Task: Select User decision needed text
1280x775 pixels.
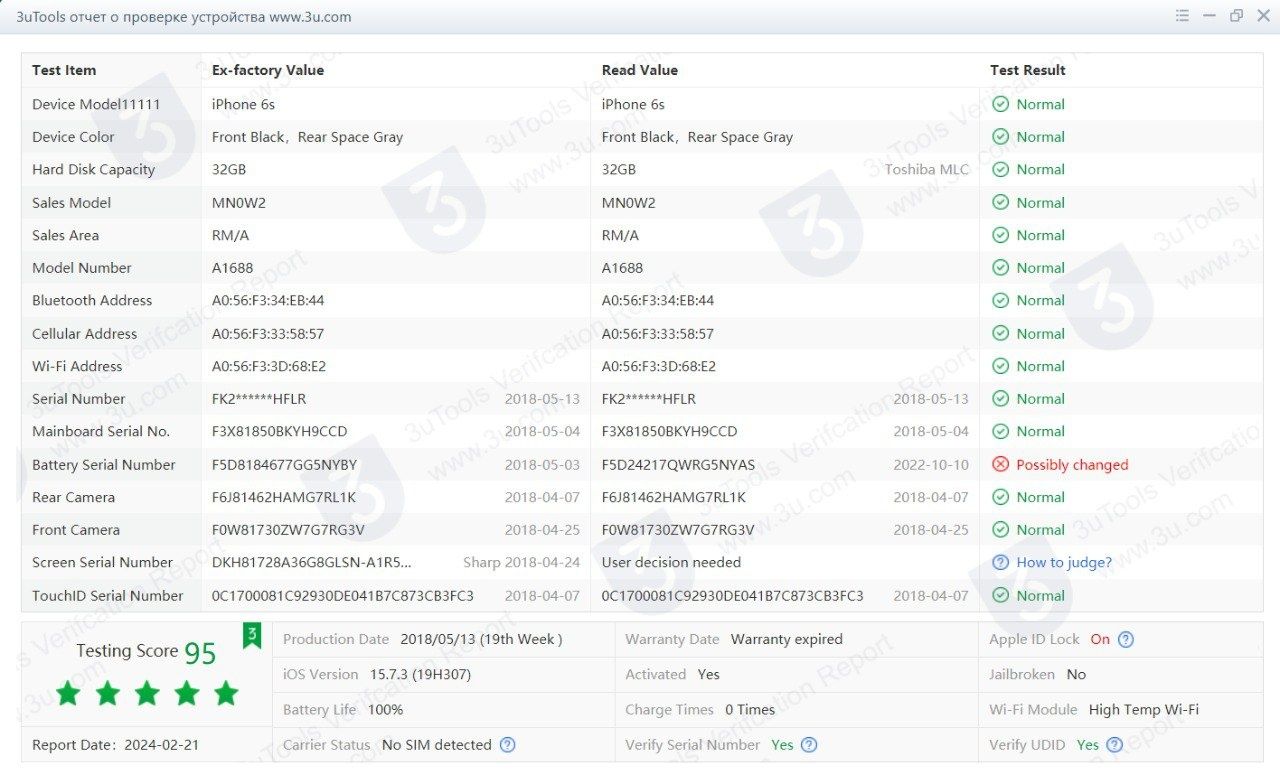Action: coord(671,563)
